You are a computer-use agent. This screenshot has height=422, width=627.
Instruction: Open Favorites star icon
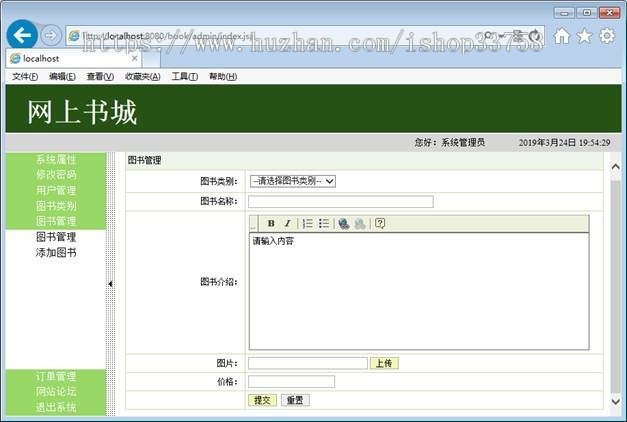point(584,36)
